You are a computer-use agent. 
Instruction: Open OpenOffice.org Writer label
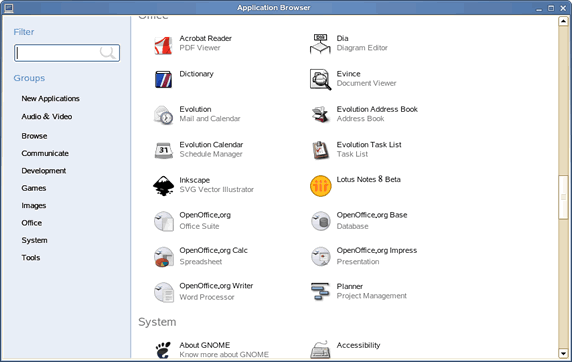coord(216,286)
